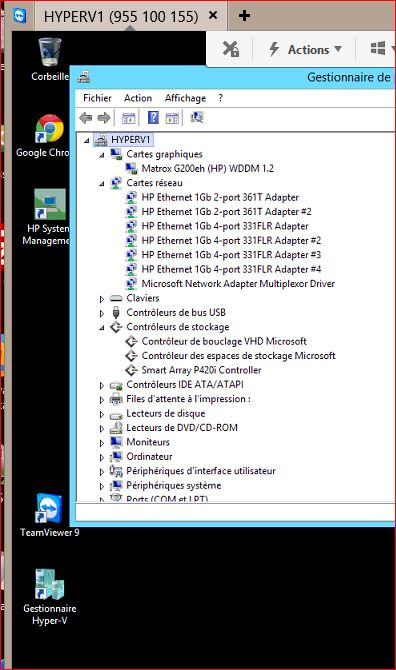
Task: Select Matrox G200eh (HP) WDDM 1.2
Action: pos(207,168)
